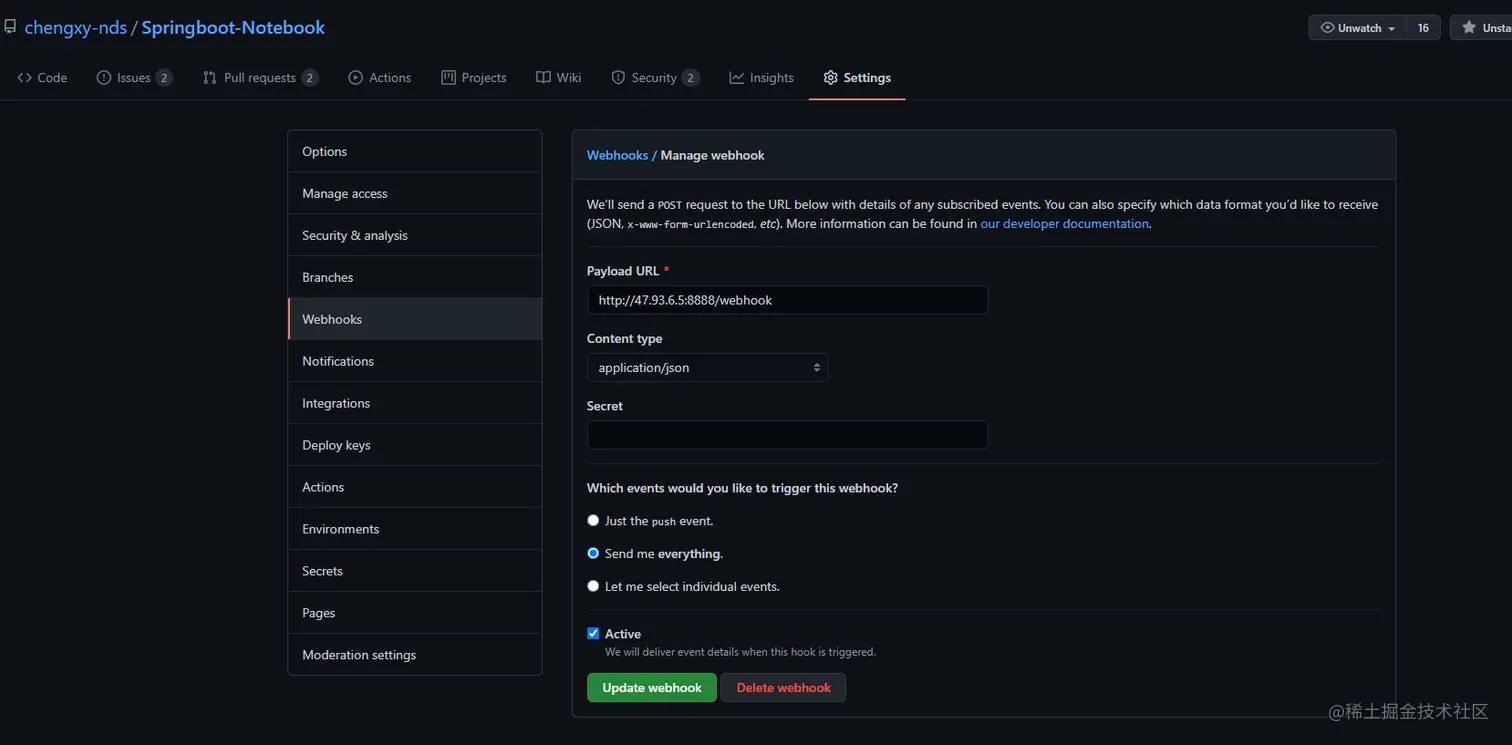
Task: Select the Settings tab
Action: [x=857, y=78]
